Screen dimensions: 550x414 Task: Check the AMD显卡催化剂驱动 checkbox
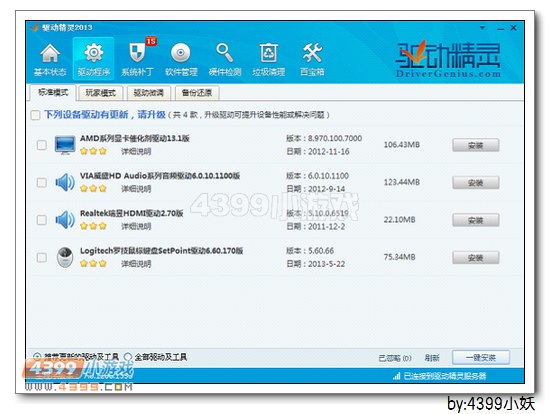(x=42, y=145)
